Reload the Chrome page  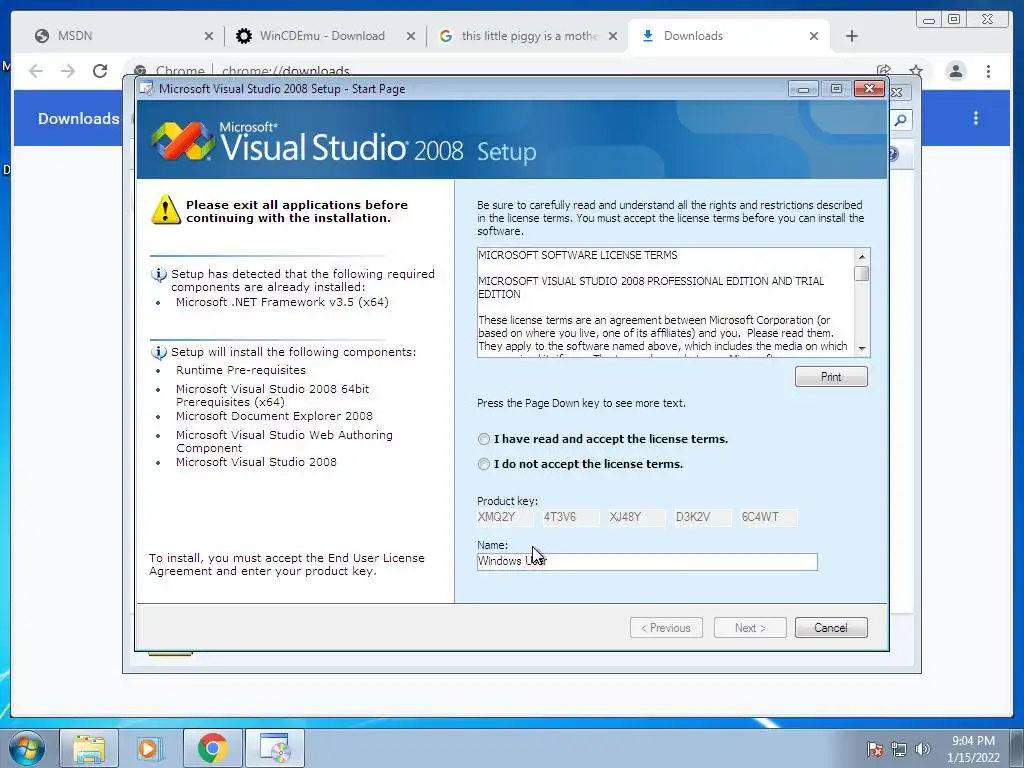tap(100, 71)
